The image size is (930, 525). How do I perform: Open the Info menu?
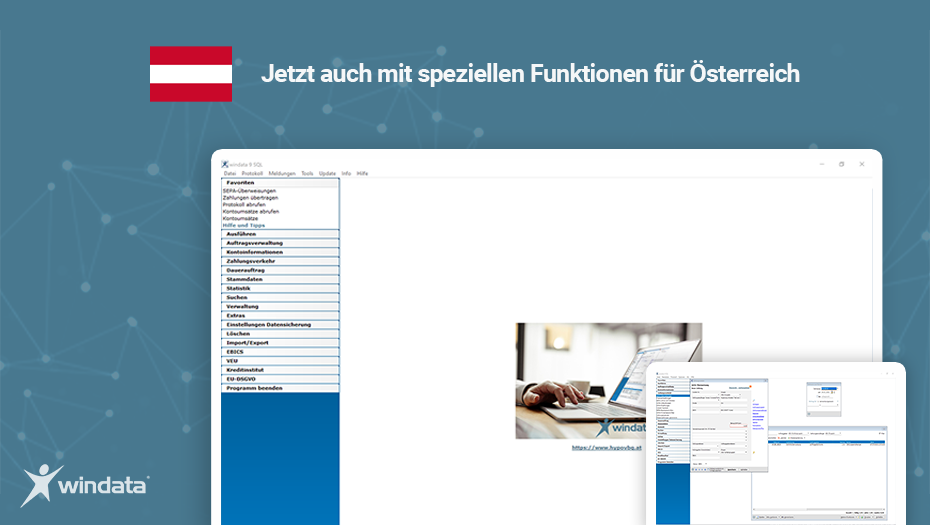tap(346, 173)
